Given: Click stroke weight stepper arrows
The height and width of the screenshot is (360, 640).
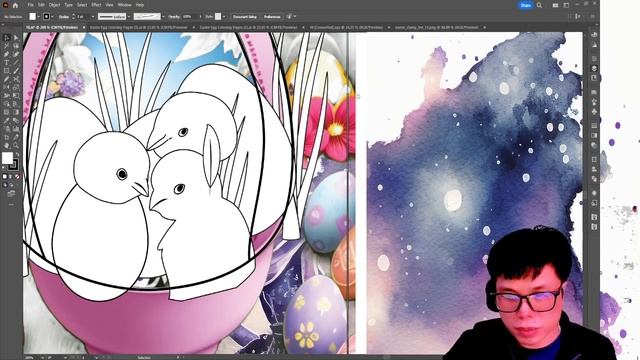Looking at the screenshot, I should [73, 17].
